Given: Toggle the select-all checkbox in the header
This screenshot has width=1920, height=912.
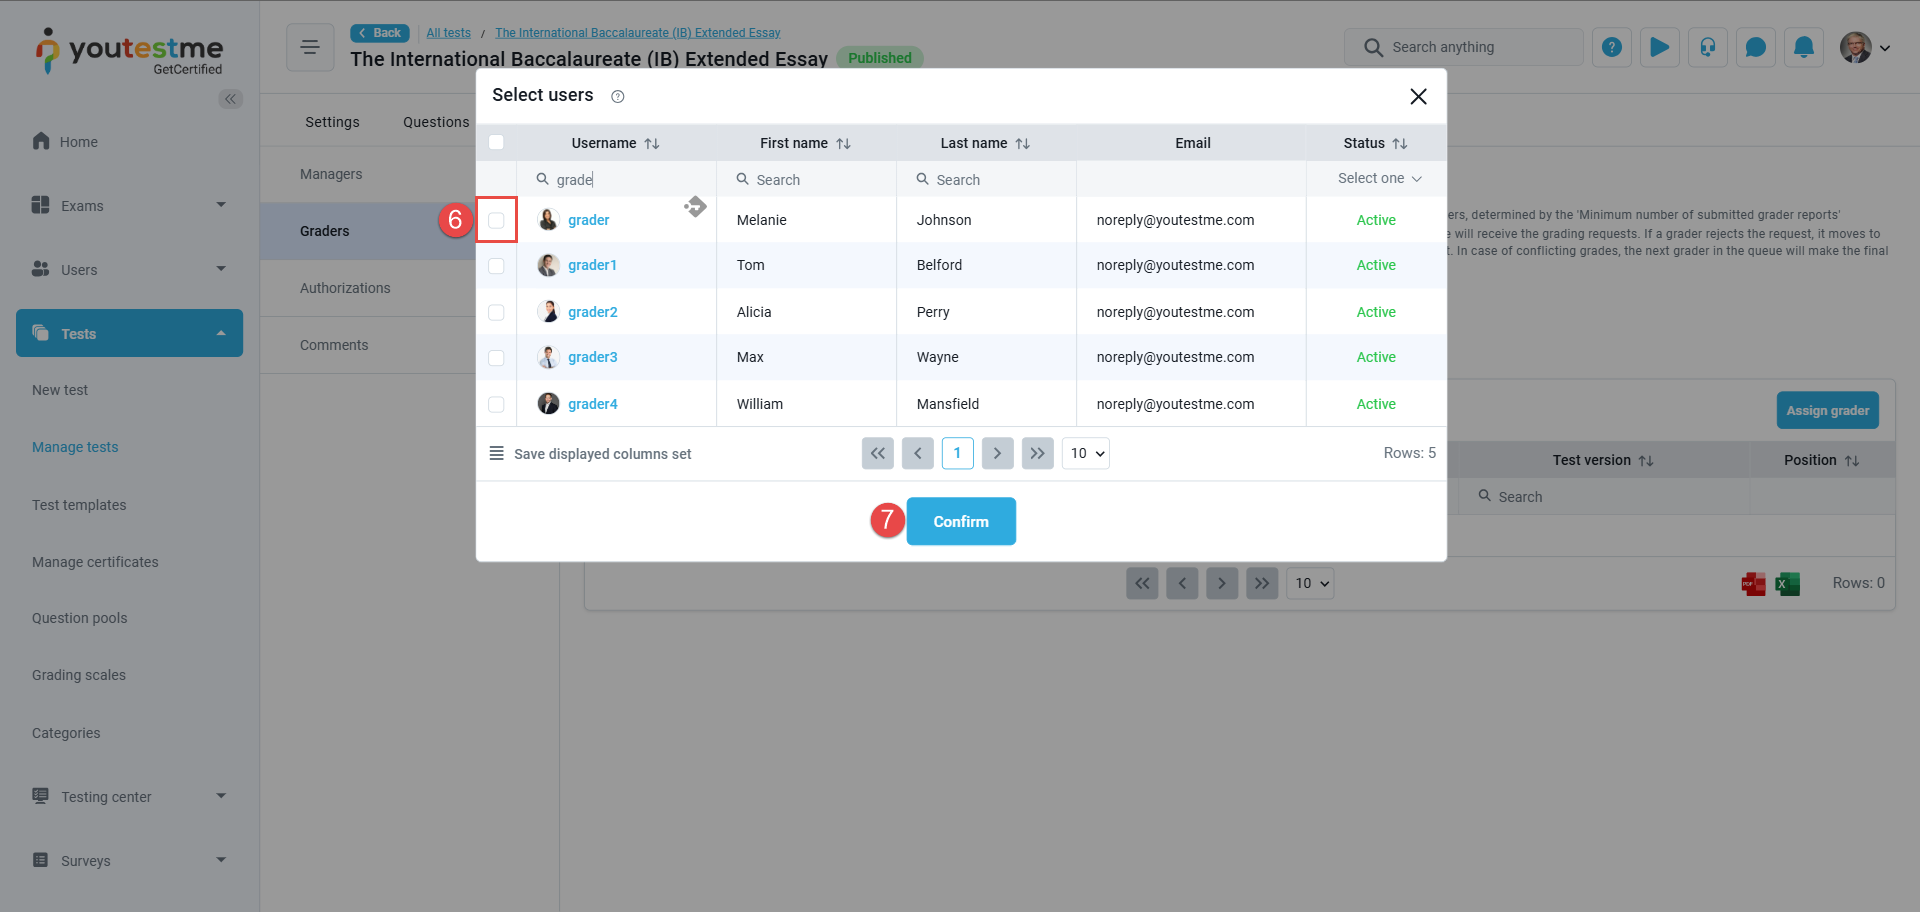Looking at the screenshot, I should coord(496,142).
